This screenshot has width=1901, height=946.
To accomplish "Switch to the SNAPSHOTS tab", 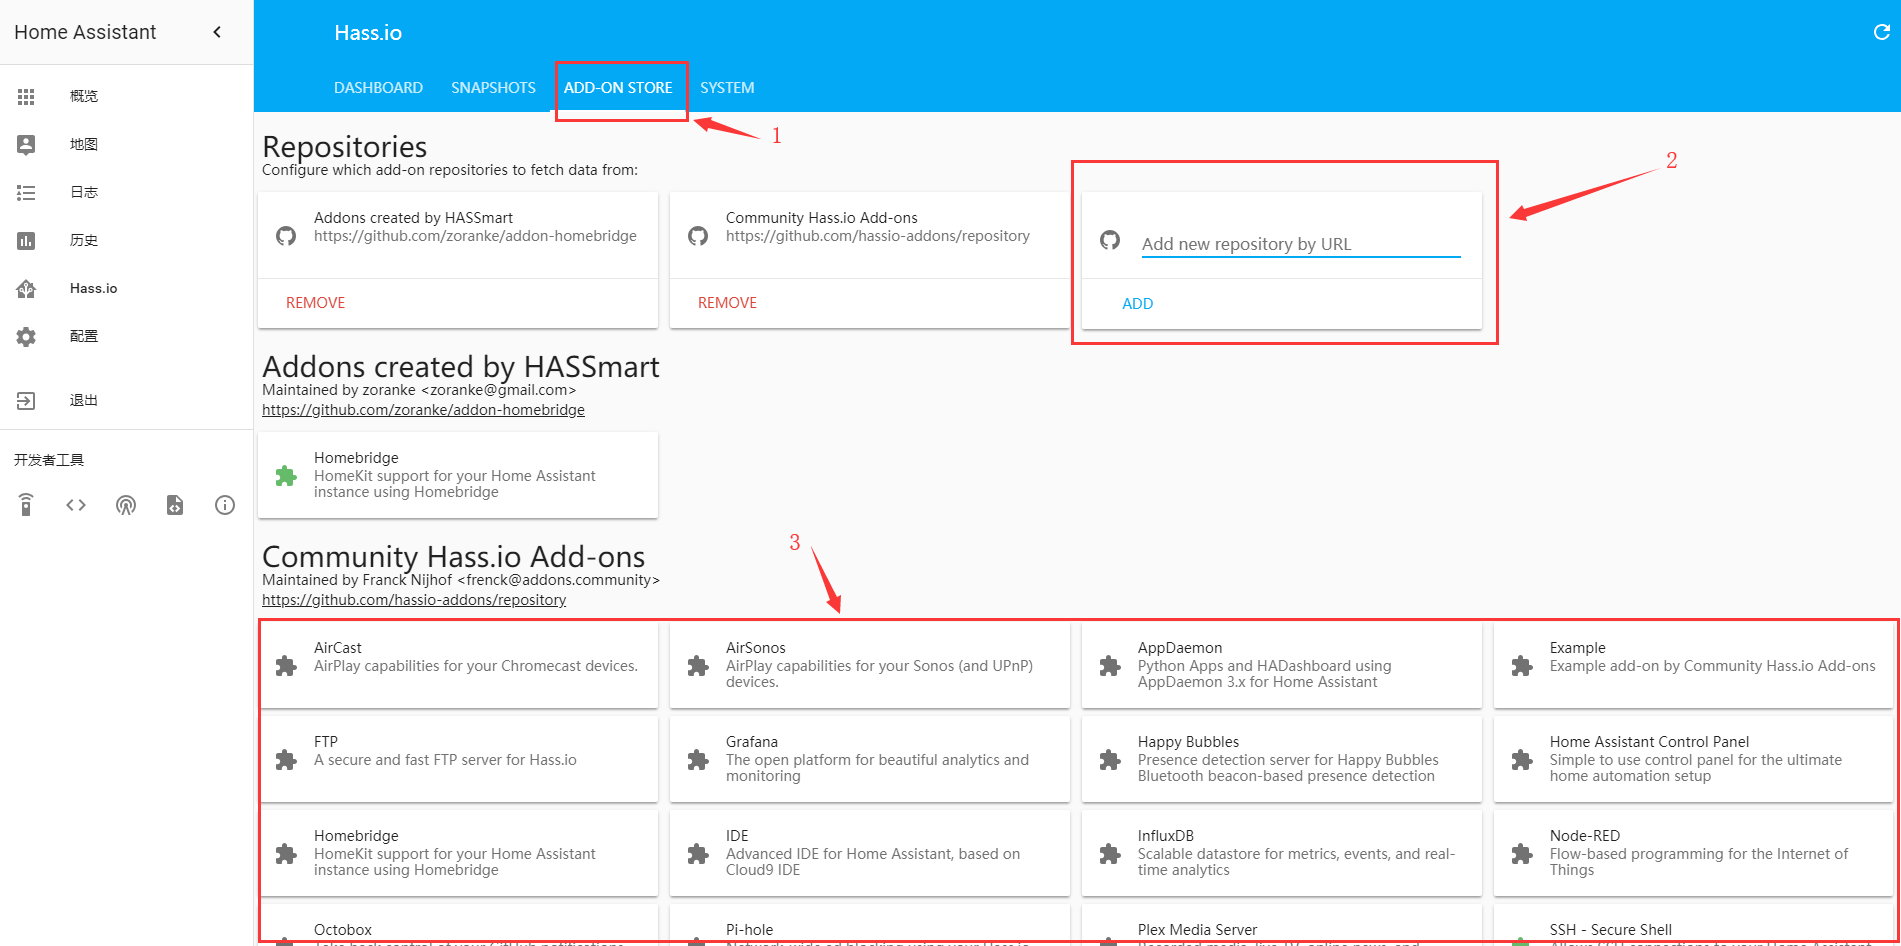I will coord(493,88).
